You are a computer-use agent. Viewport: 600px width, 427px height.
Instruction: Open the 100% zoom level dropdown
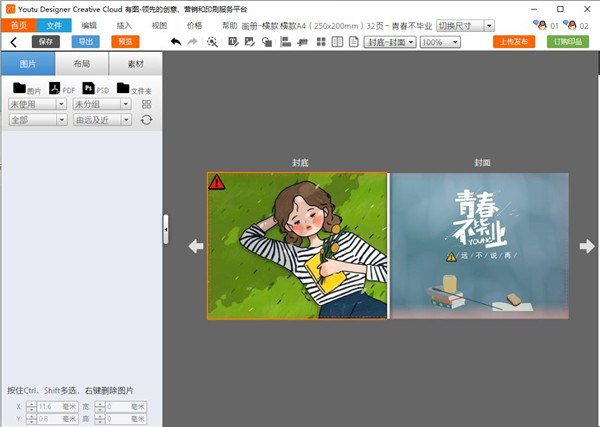click(440, 42)
